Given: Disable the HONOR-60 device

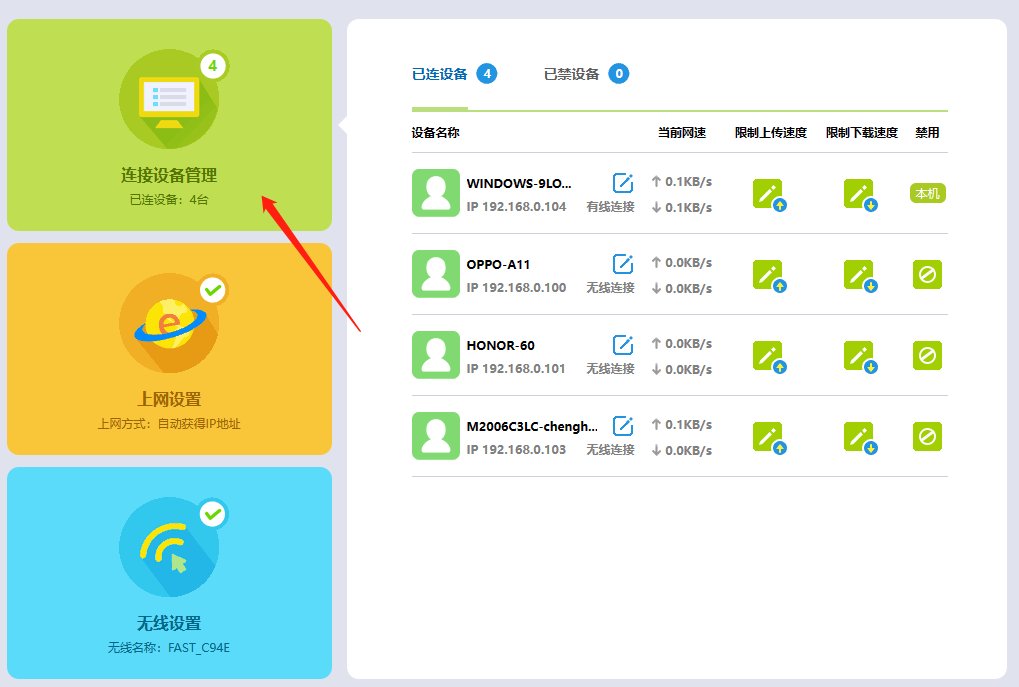Looking at the screenshot, I should [927, 355].
